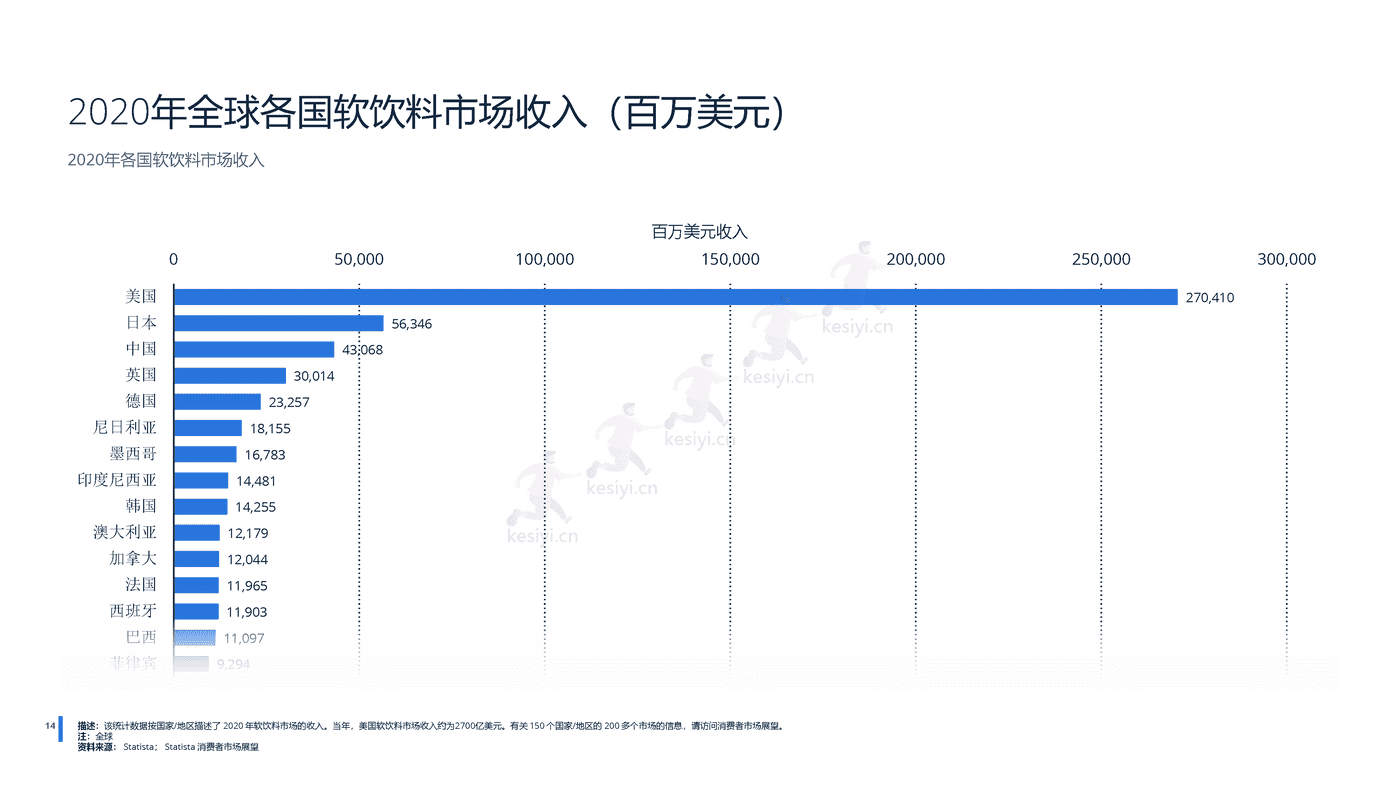This screenshot has width=1400, height=788.
Task: Click the value label 270,410
Action: [x=1210, y=297]
